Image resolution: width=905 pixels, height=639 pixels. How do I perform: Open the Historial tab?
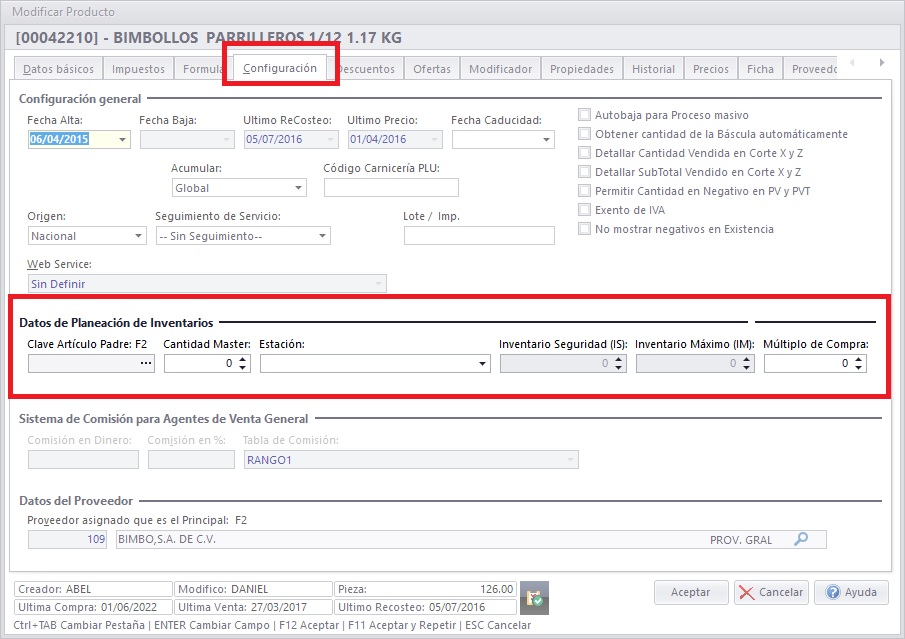click(x=653, y=69)
